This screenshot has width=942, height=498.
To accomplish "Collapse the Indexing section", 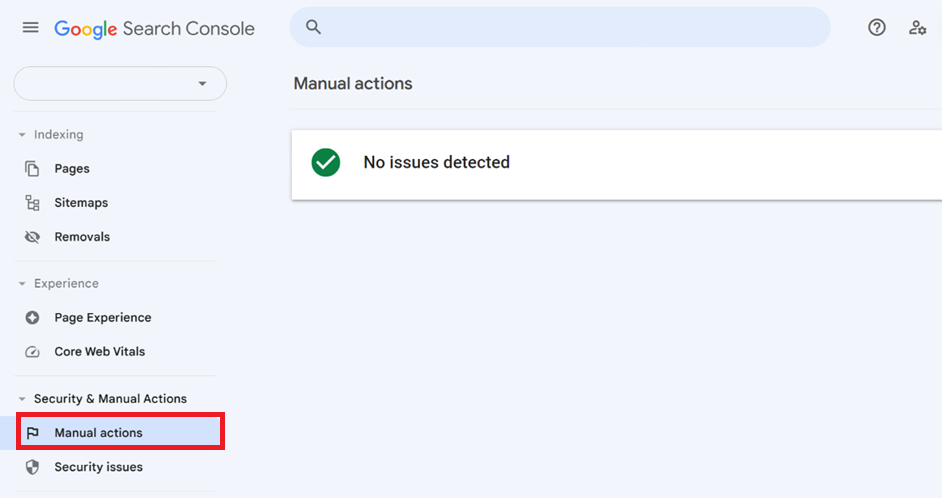I will coord(22,135).
